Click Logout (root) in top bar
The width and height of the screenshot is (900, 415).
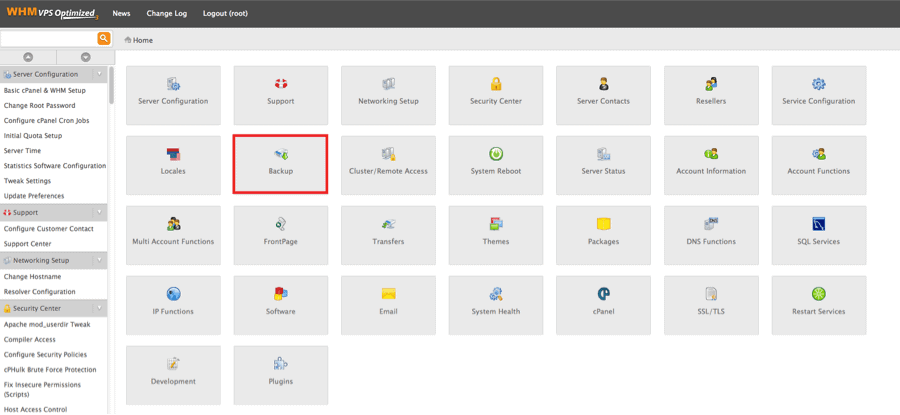click(225, 13)
